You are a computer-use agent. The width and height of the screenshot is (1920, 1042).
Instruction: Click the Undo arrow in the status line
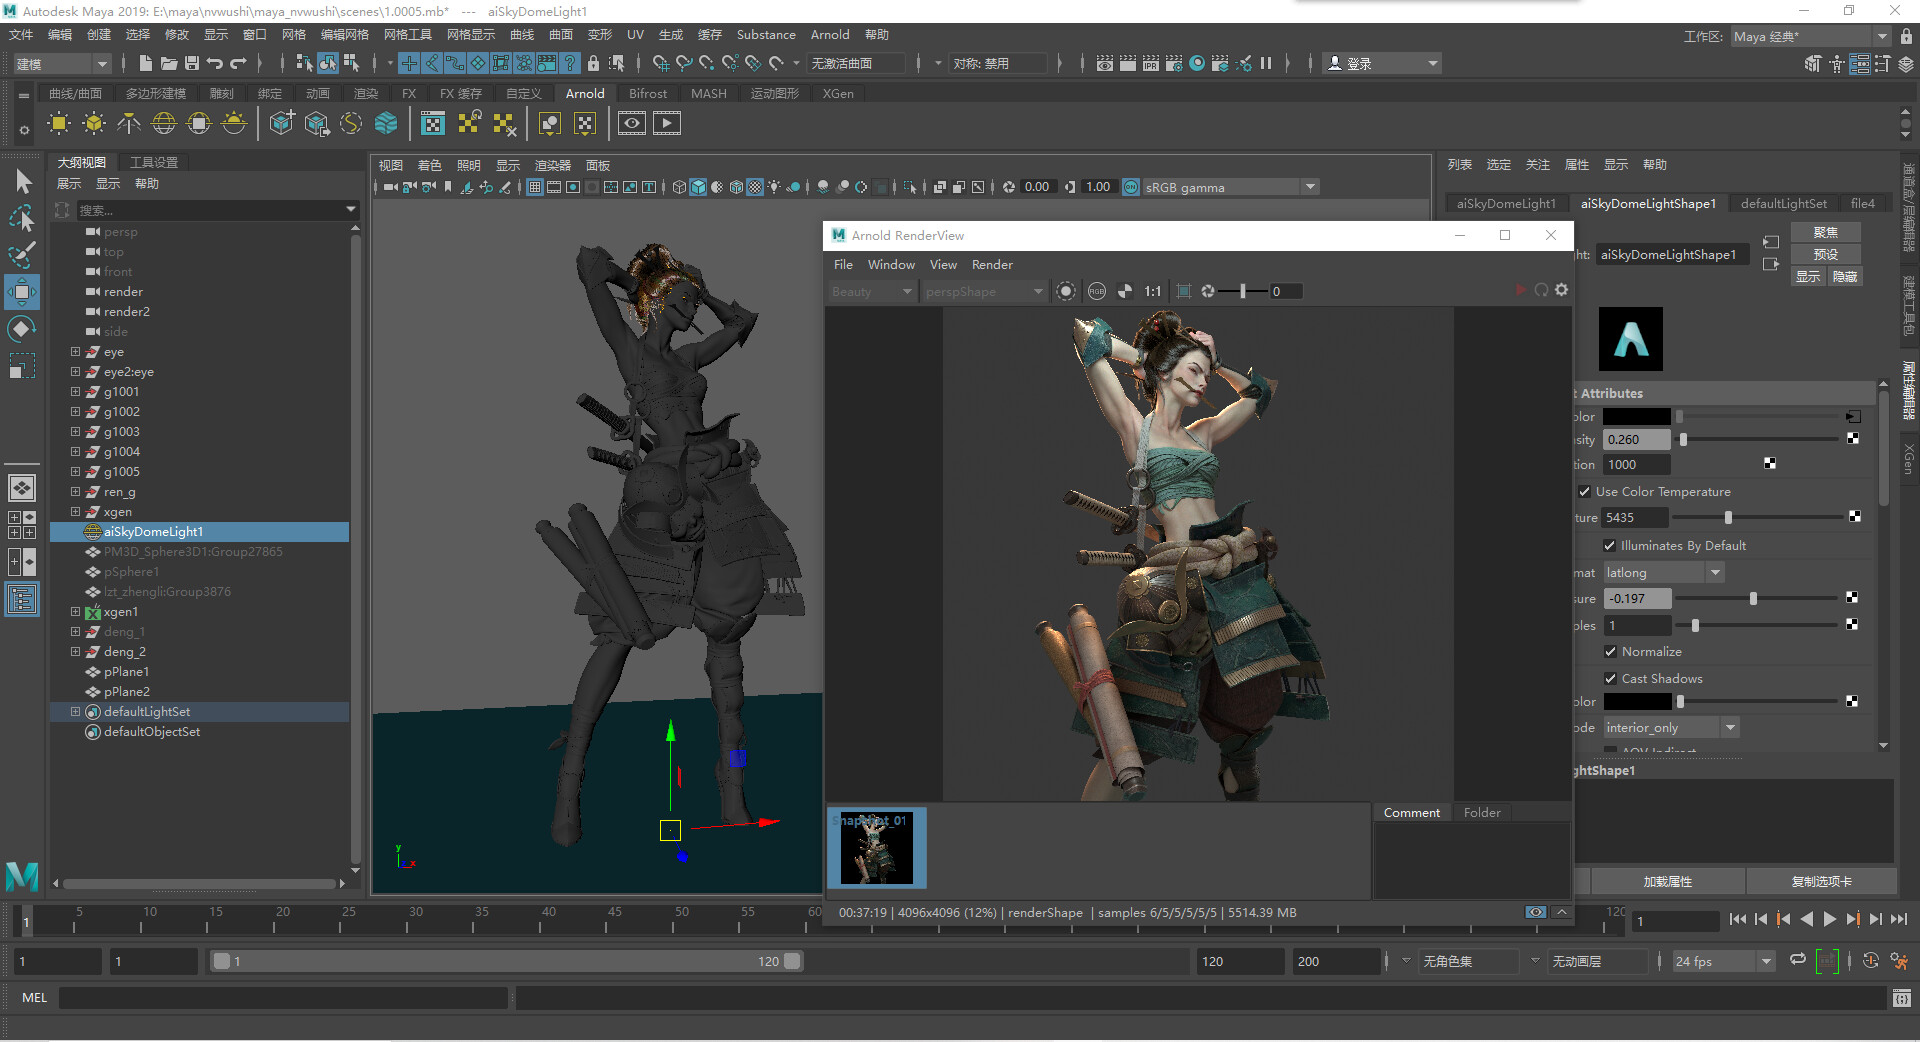215,63
